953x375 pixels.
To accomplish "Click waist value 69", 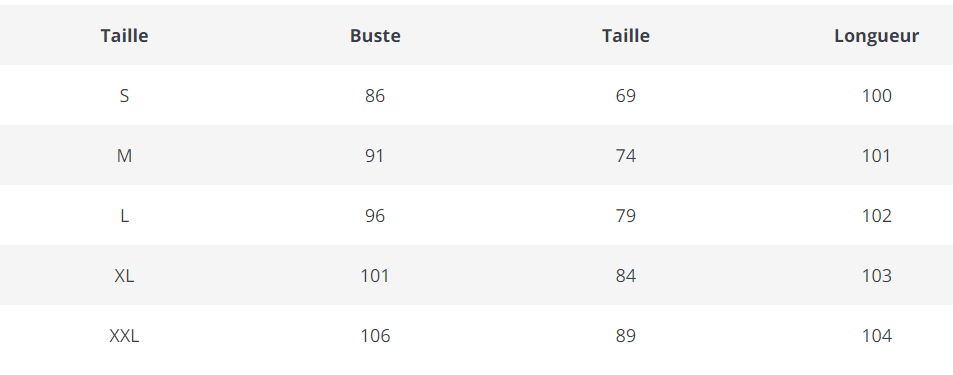I will [x=626, y=96].
